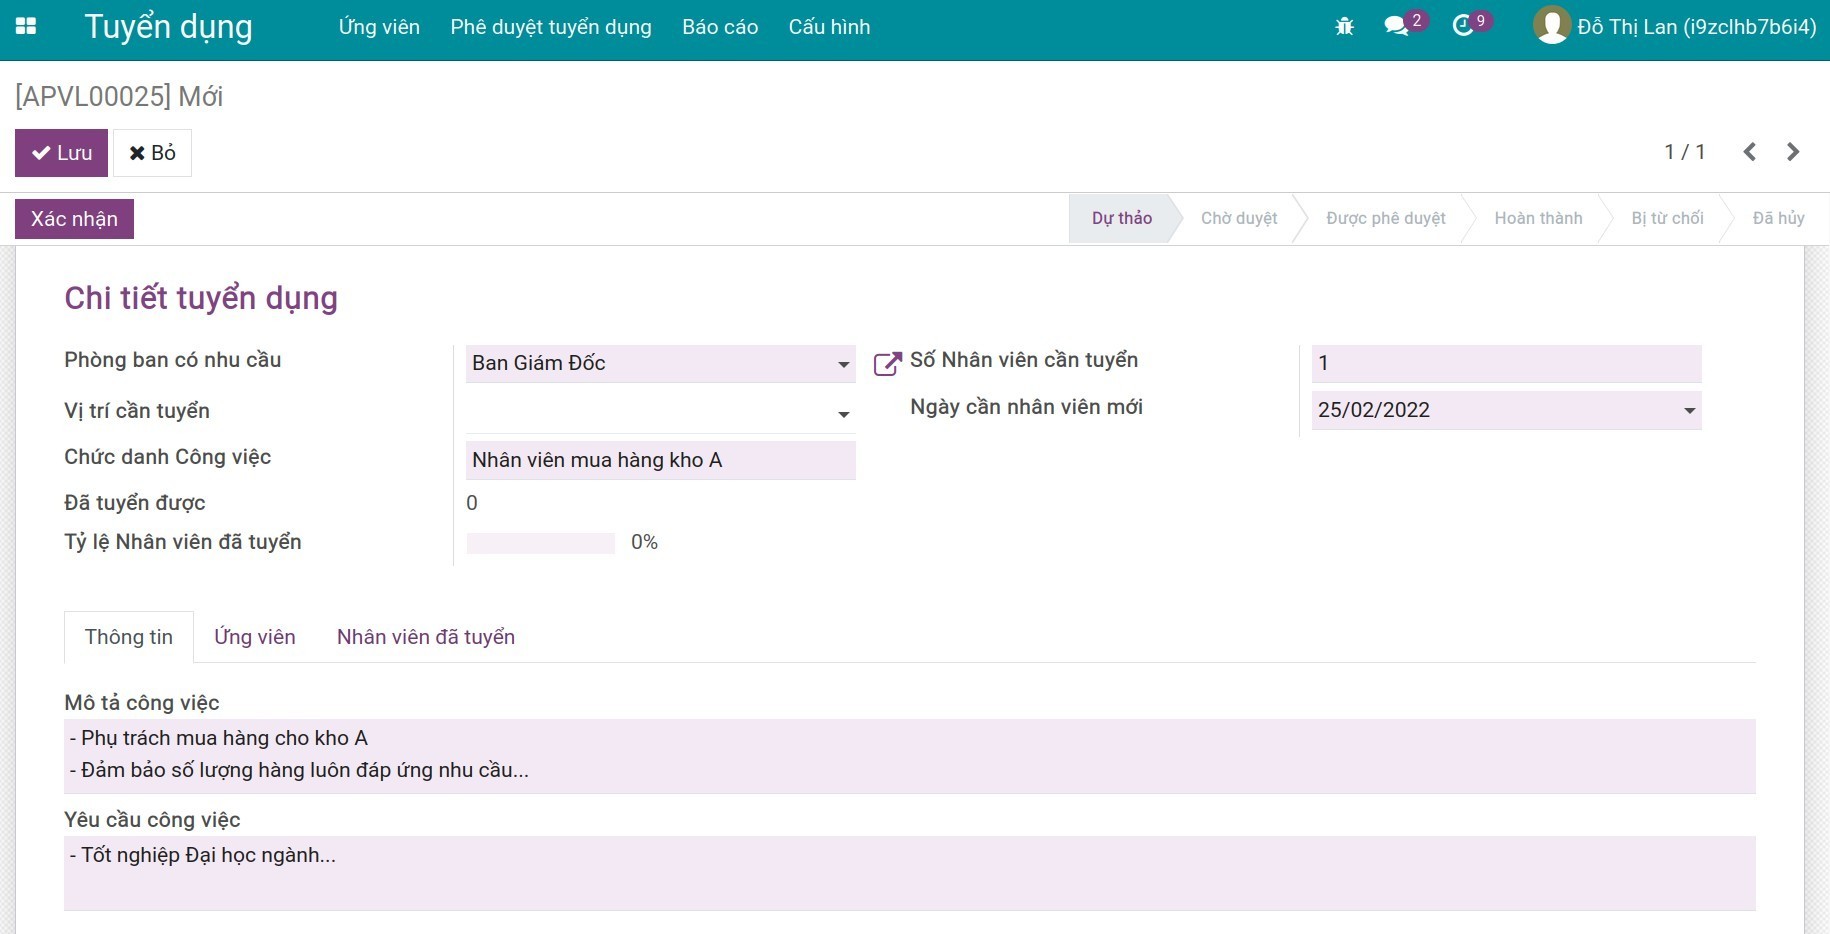Open the apps grid menu icon
Image resolution: width=1830 pixels, height=934 pixels.
(x=26, y=27)
